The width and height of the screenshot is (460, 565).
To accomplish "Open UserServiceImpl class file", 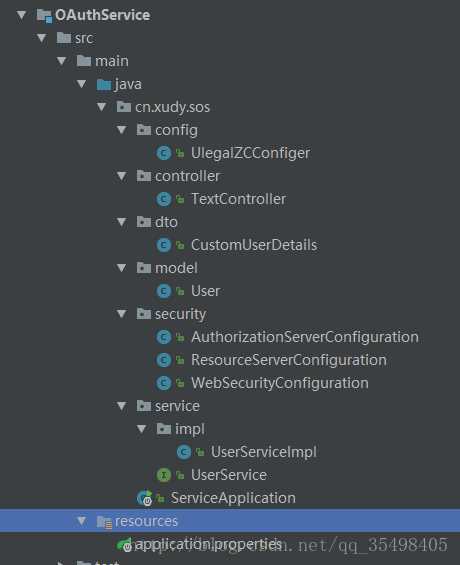I will 264,452.
